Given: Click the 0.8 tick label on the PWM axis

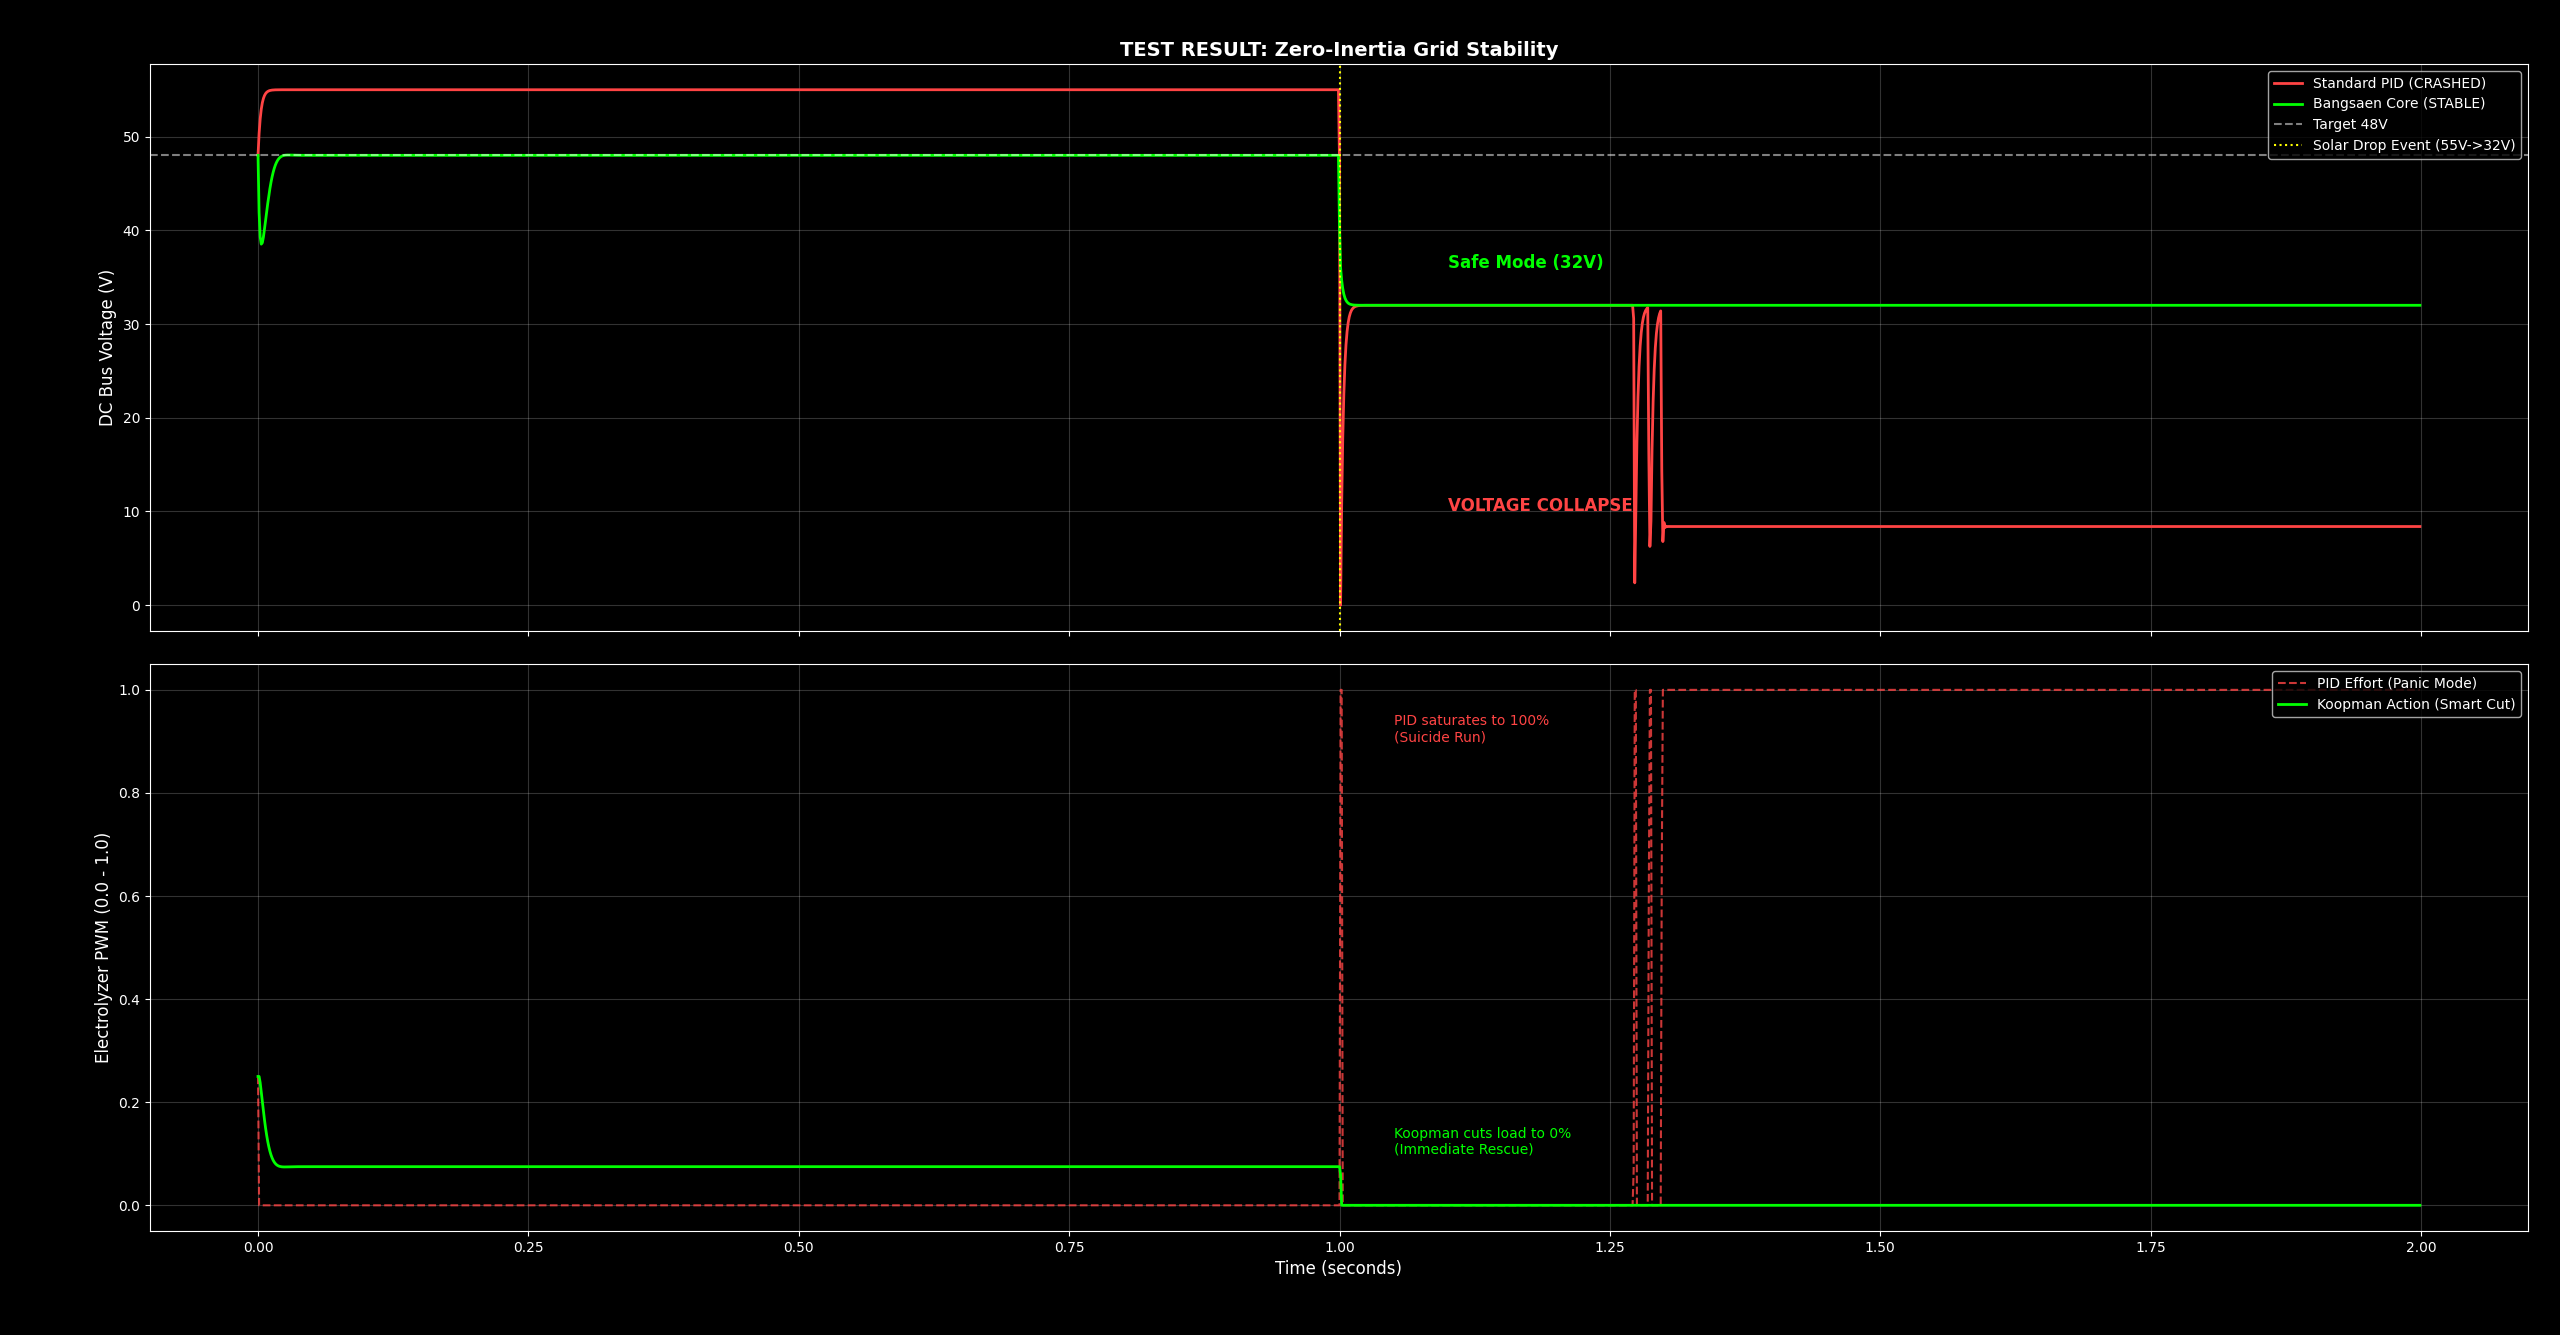Looking at the screenshot, I should [130, 794].
